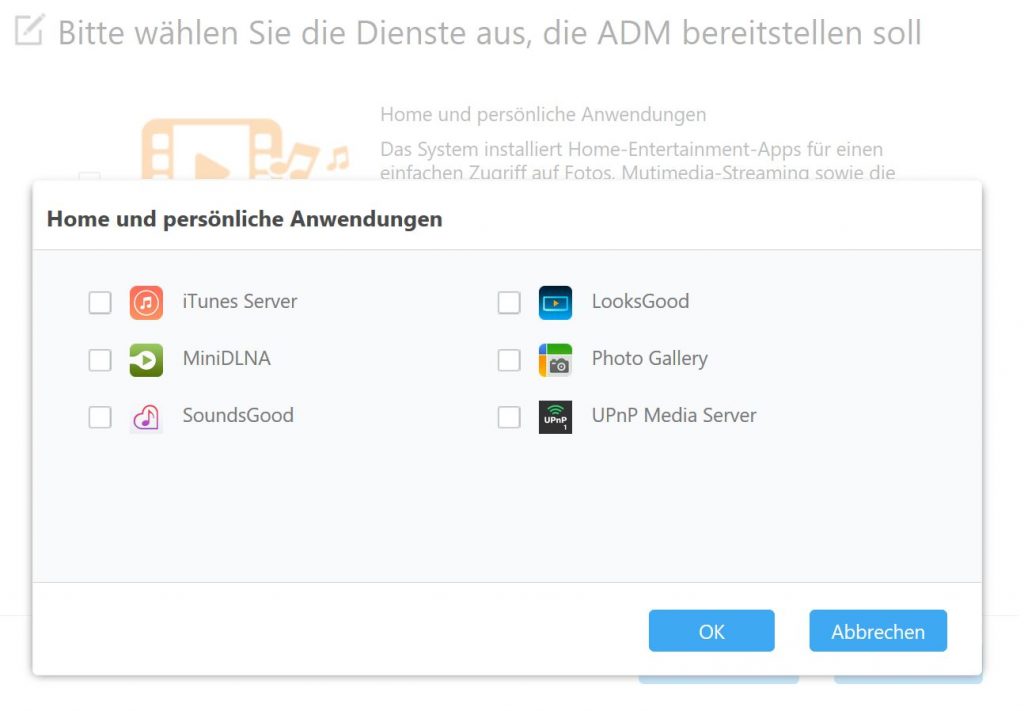Check the SoundsGood checkbox
The width and height of the screenshot is (1024, 711).
tap(100, 417)
